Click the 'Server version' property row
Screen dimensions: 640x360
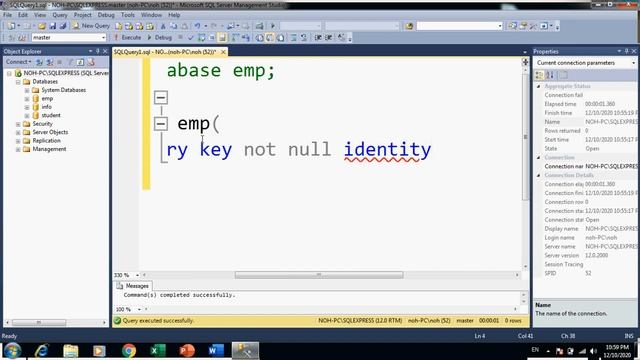point(586,256)
